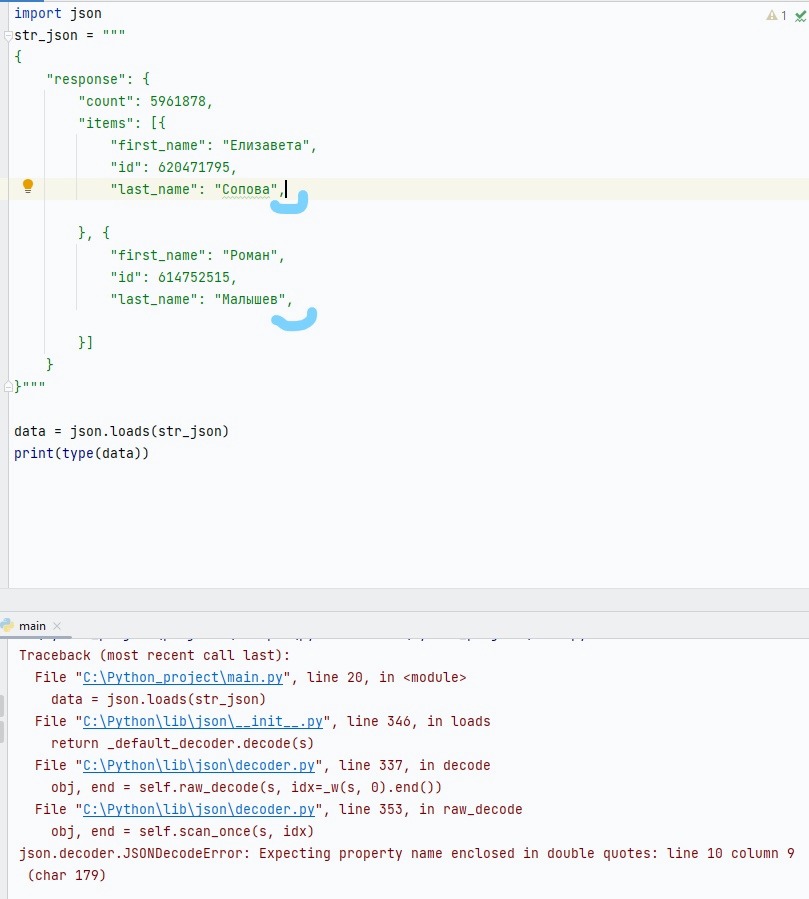Click the Python icon on the main tab
Screen dimensions: 809x899
coord(7,625)
